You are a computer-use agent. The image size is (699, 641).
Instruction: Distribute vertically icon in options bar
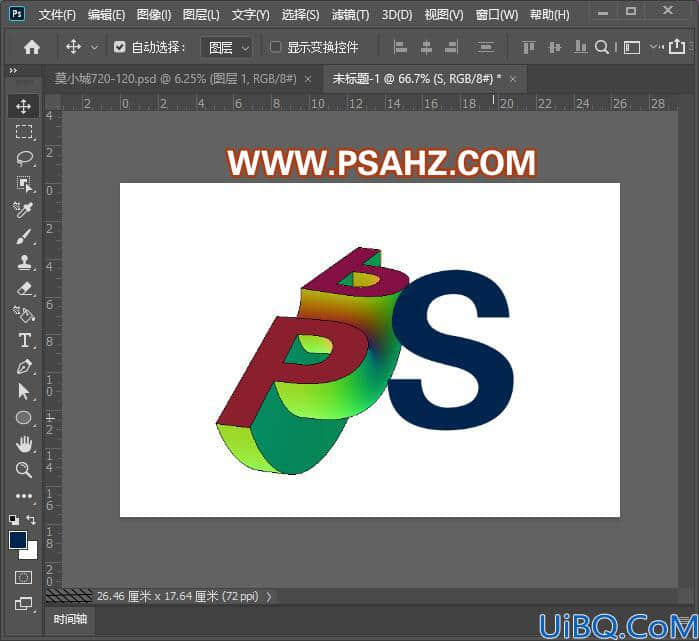(x=485, y=47)
